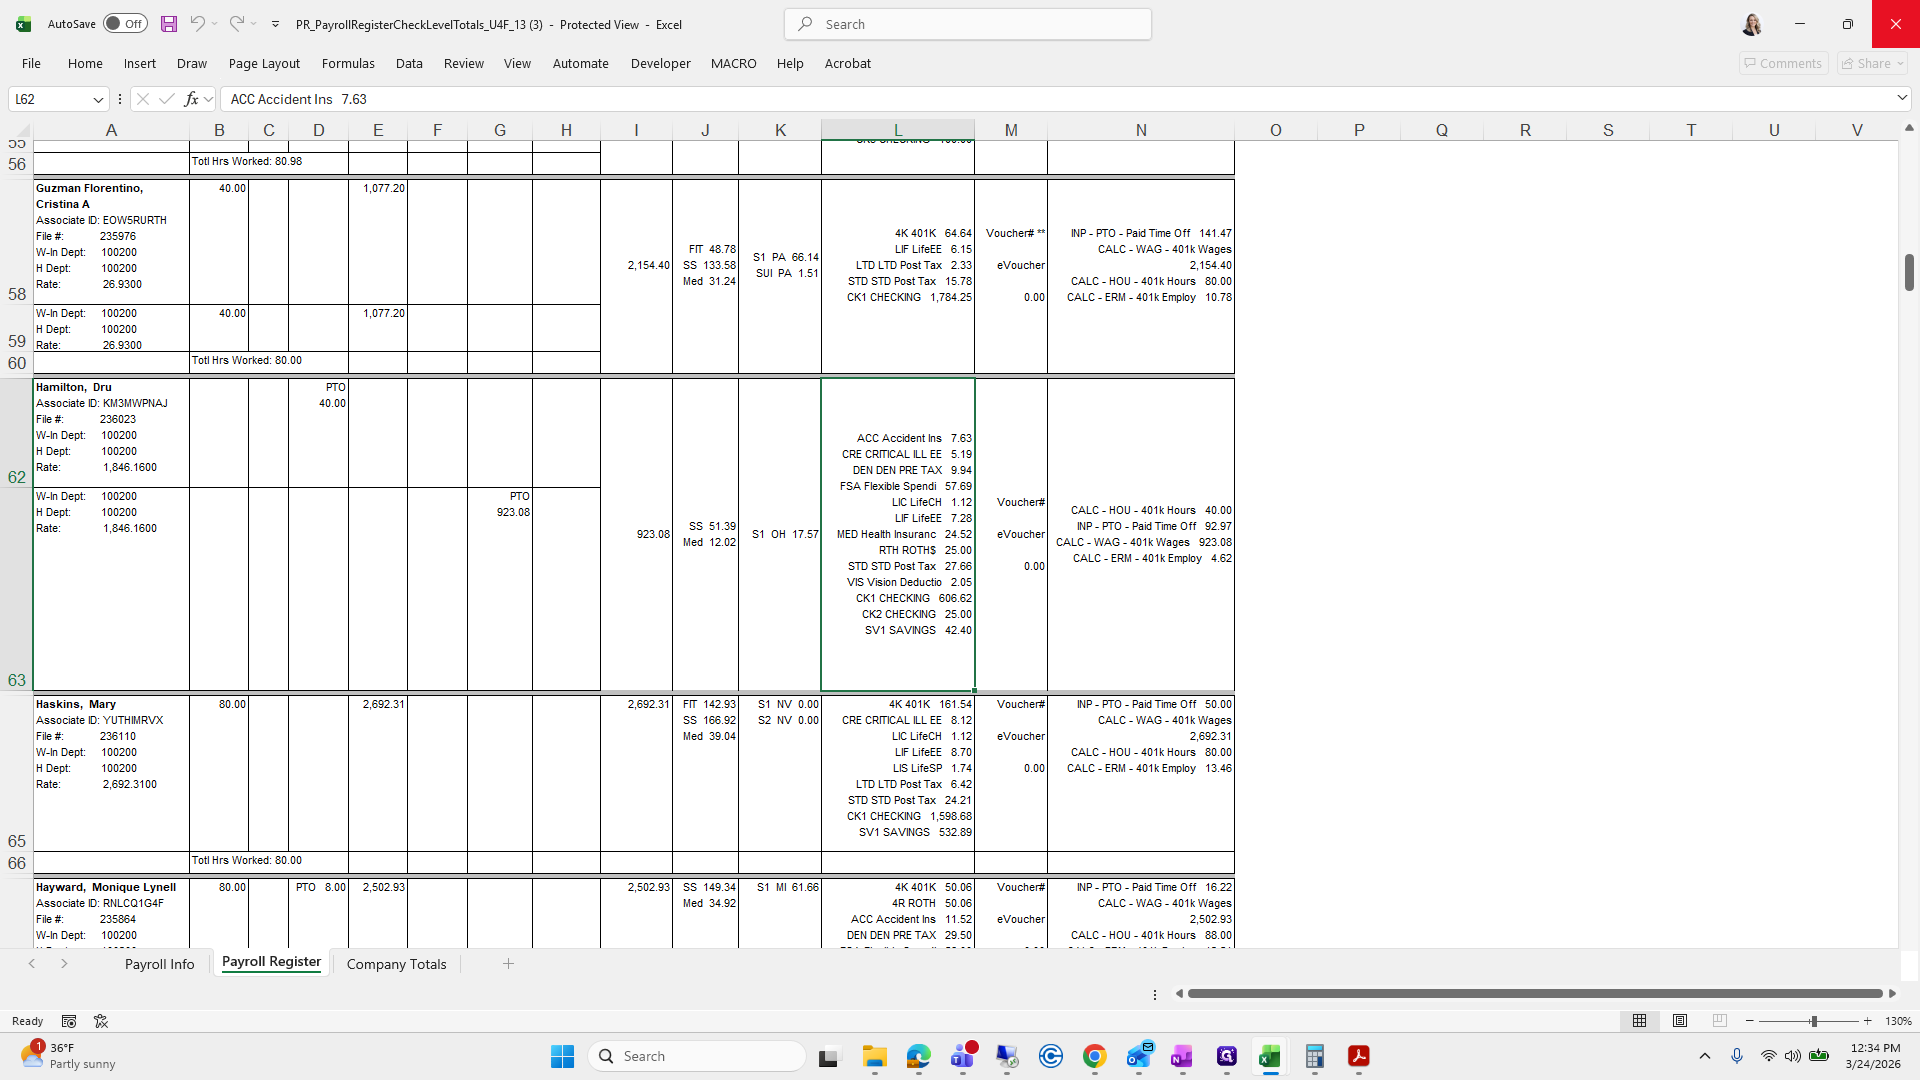
Task: Click the add new sheet plus icon
Action: (x=508, y=964)
